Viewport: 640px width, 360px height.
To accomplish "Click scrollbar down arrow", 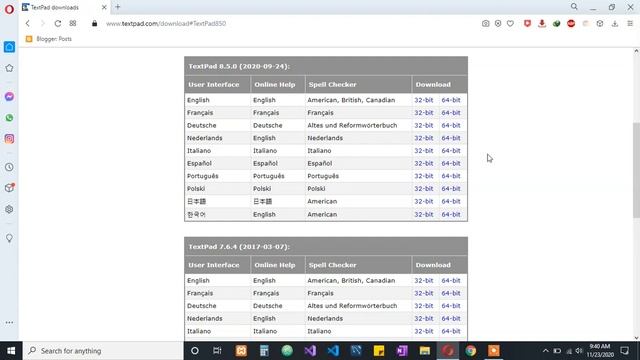I will tap(636, 338).
